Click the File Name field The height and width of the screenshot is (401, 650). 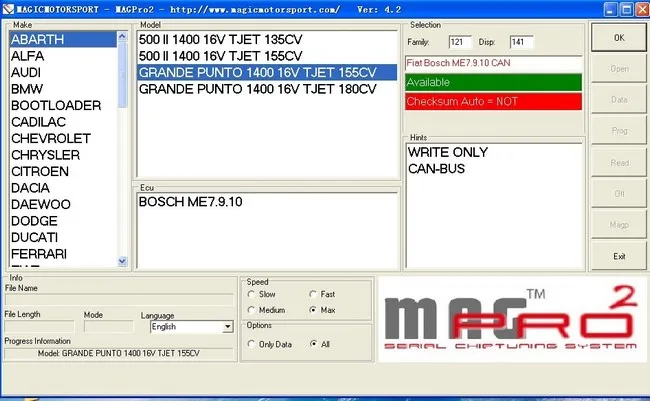click(119, 300)
